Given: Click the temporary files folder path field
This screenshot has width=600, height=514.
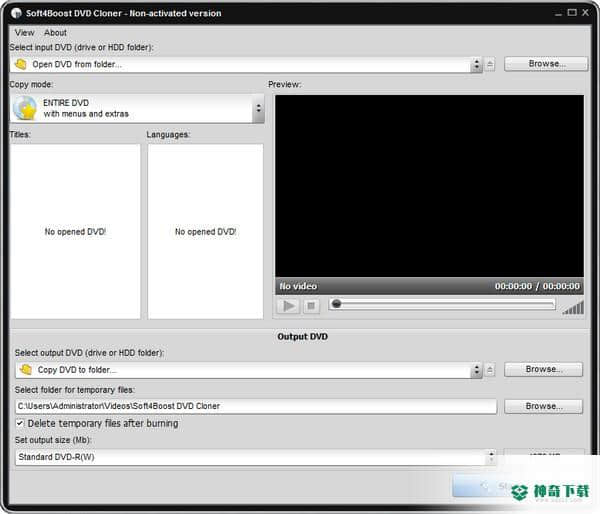Looking at the screenshot, I should coord(256,406).
